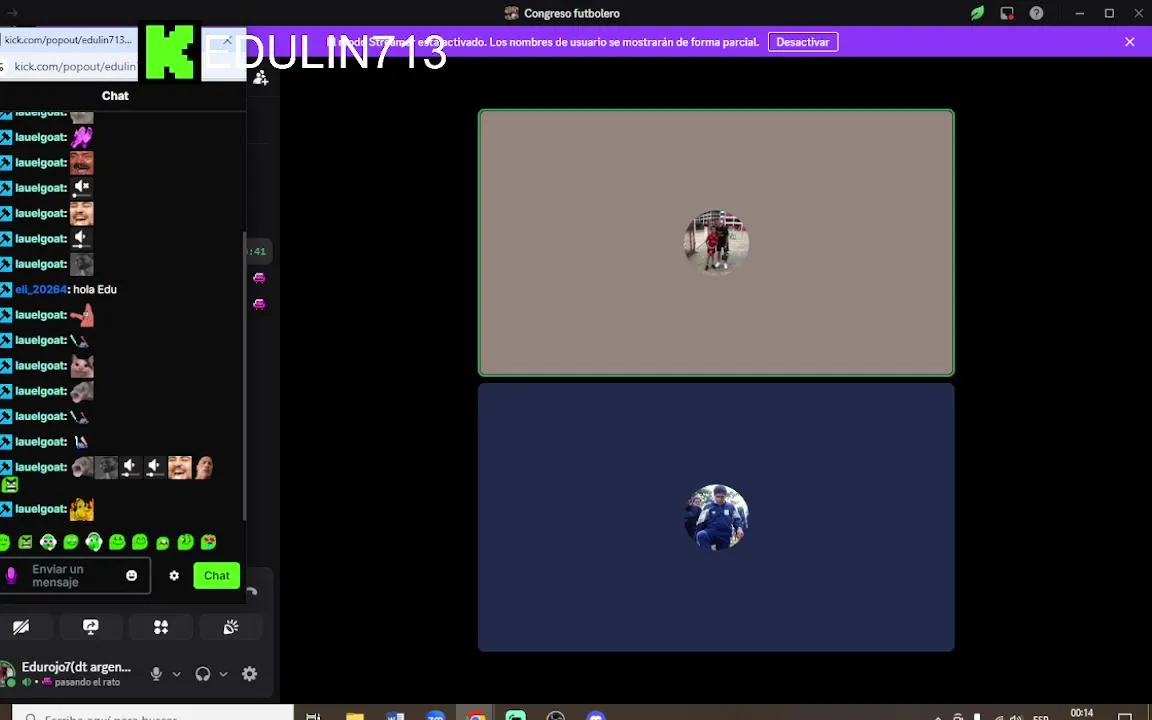This screenshot has height=720, width=1152.
Task: Add people to call icon
Action: pyautogui.click(x=261, y=78)
